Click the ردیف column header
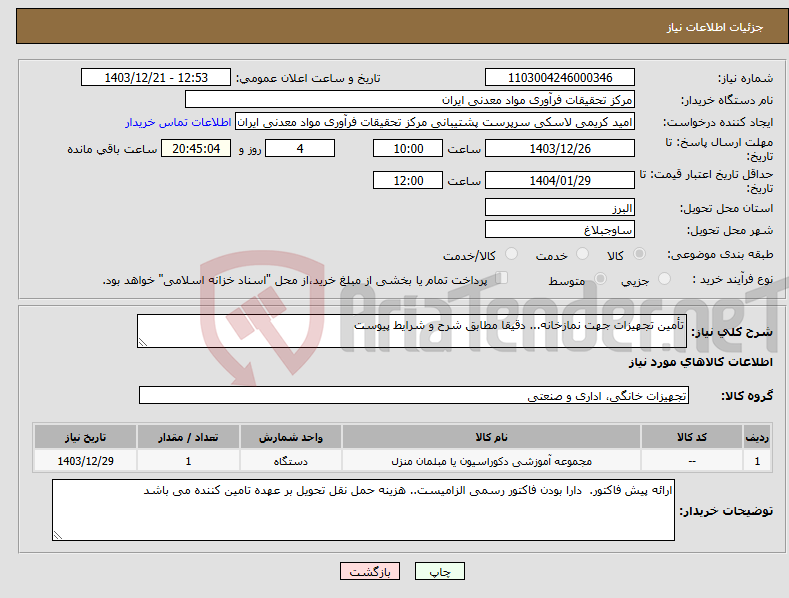 tap(757, 437)
